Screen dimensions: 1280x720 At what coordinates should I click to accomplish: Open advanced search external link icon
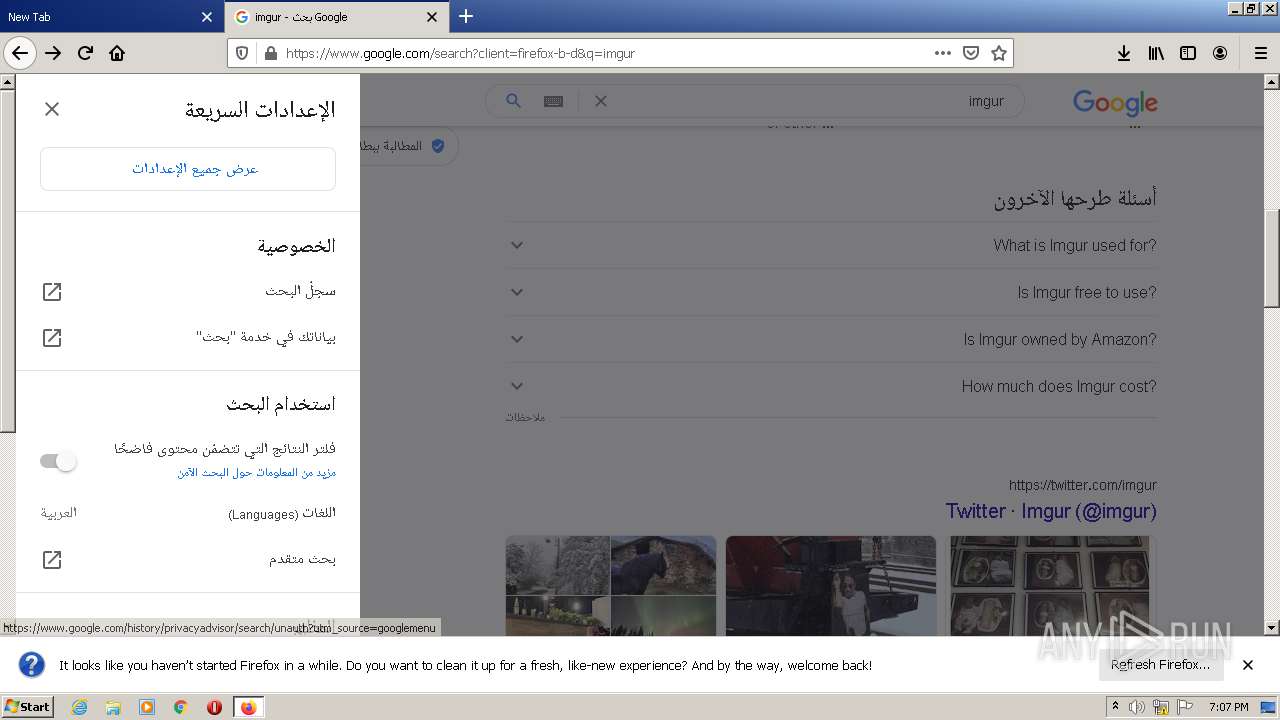tap(52, 559)
